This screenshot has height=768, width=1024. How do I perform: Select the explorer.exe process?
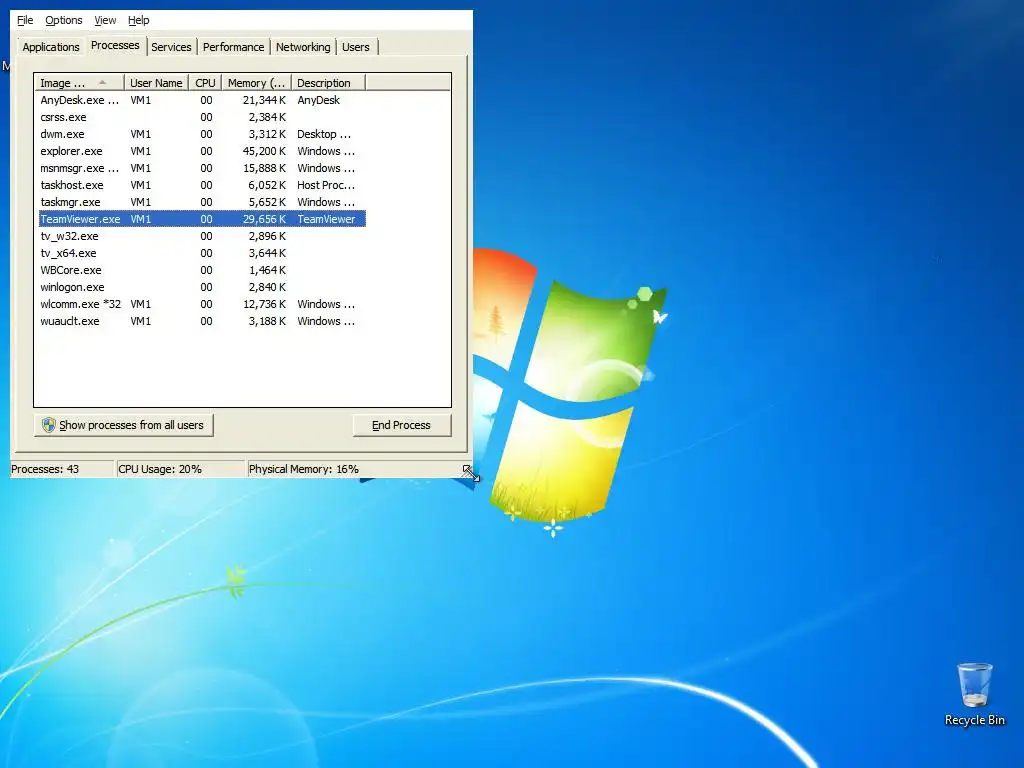point(202,151)
